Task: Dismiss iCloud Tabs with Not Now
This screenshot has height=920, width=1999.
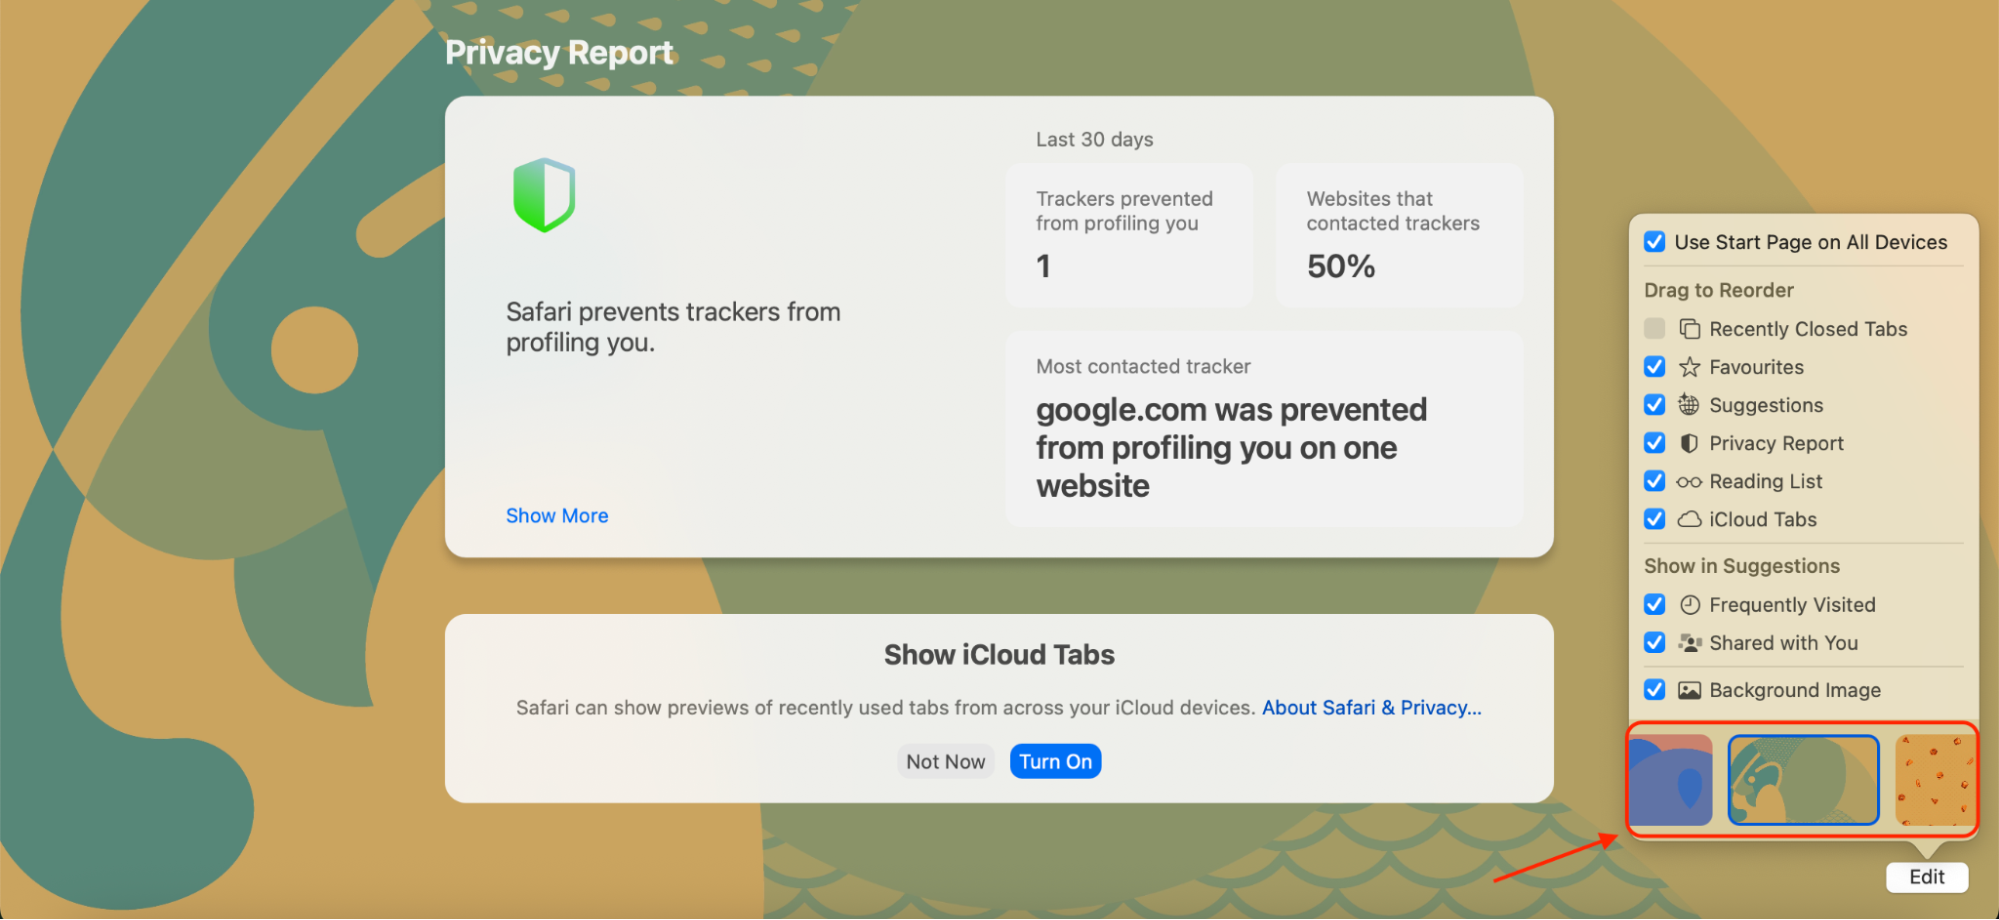Action: (945, 762)
